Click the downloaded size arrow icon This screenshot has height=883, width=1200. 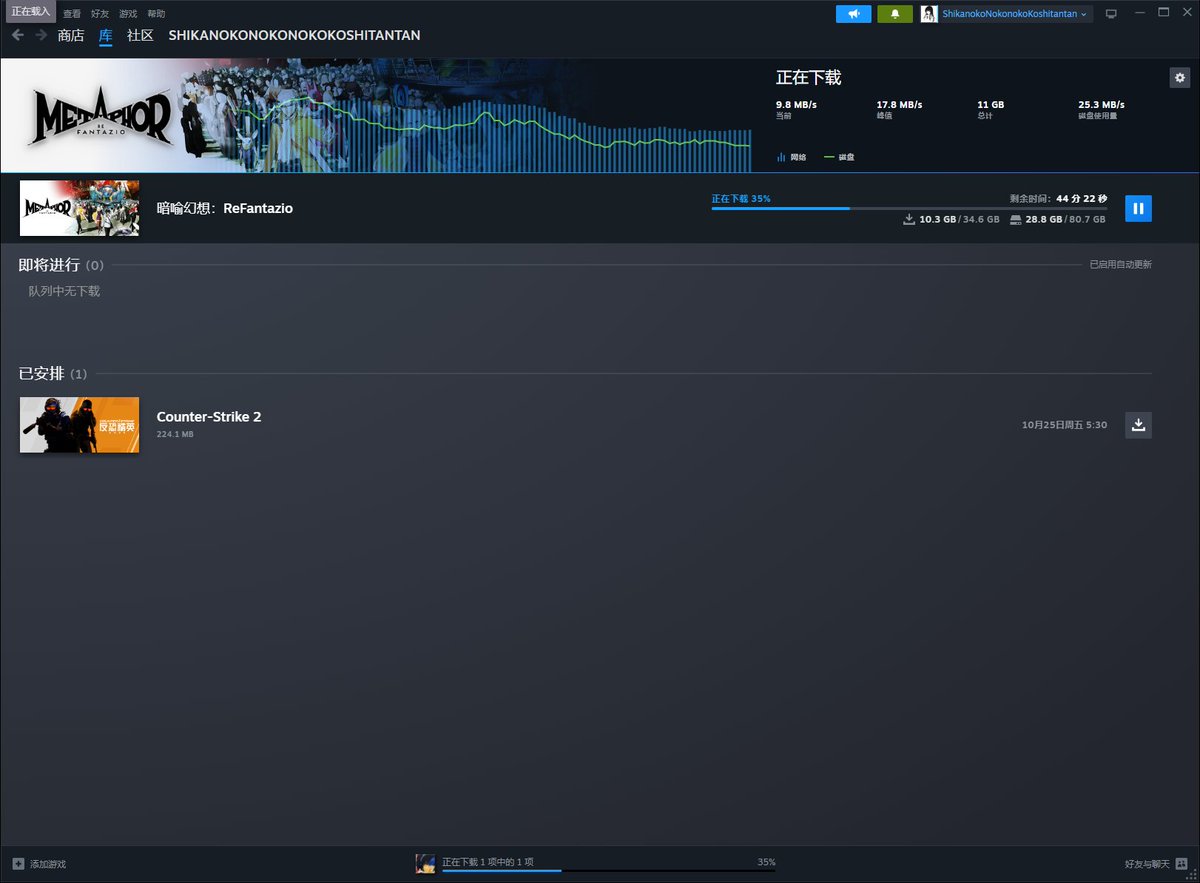click(x=909, y=219)
